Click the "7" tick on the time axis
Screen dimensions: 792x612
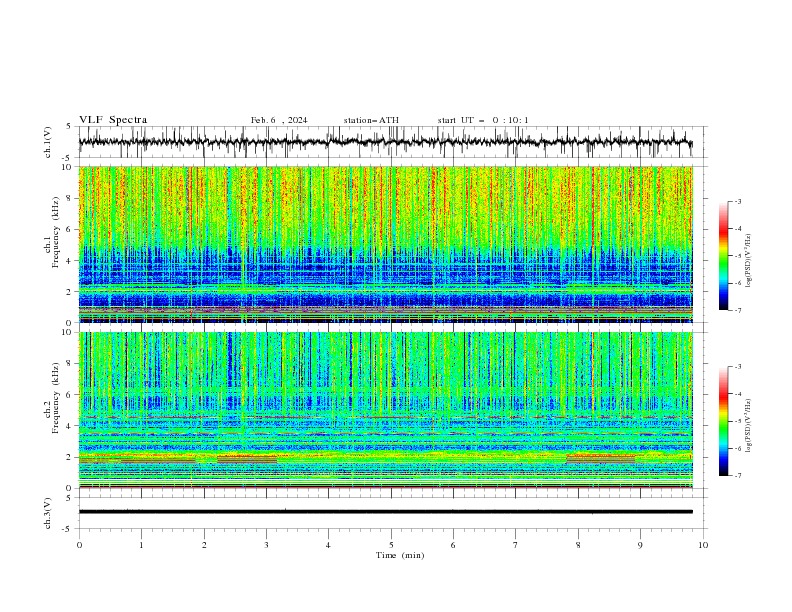(516, 545)
